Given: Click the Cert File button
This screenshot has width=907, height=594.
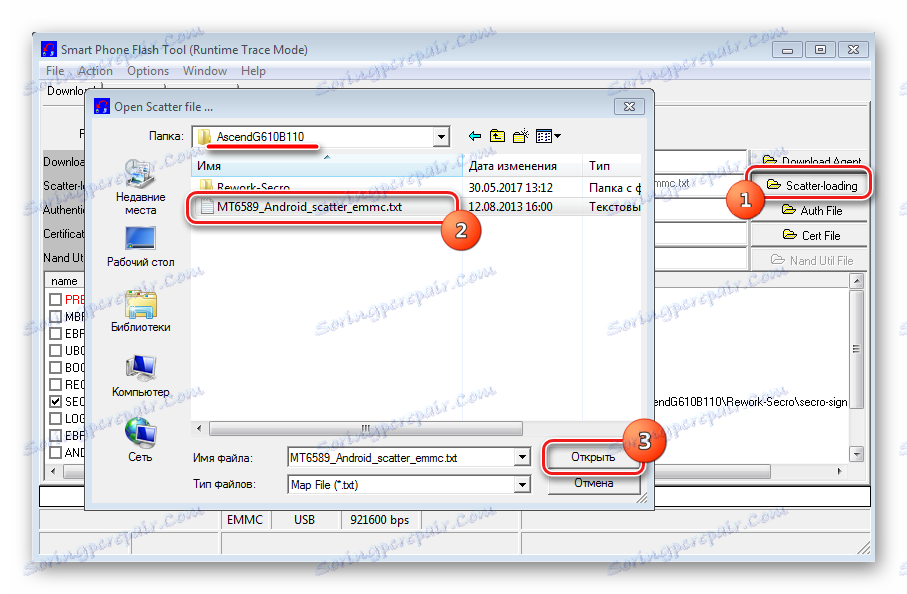Looking at the screenshot, I should [812, 235].
